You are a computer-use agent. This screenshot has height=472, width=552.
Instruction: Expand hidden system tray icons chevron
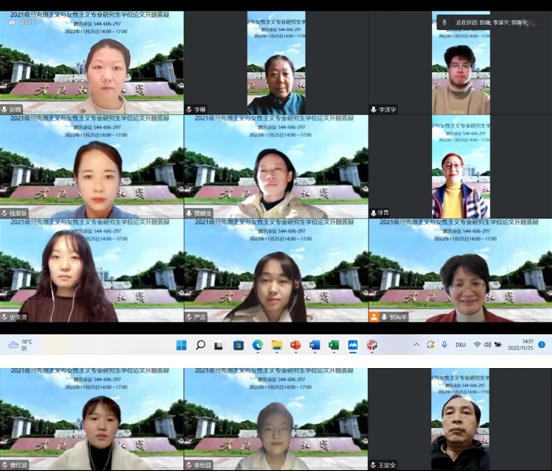[416, 345]
